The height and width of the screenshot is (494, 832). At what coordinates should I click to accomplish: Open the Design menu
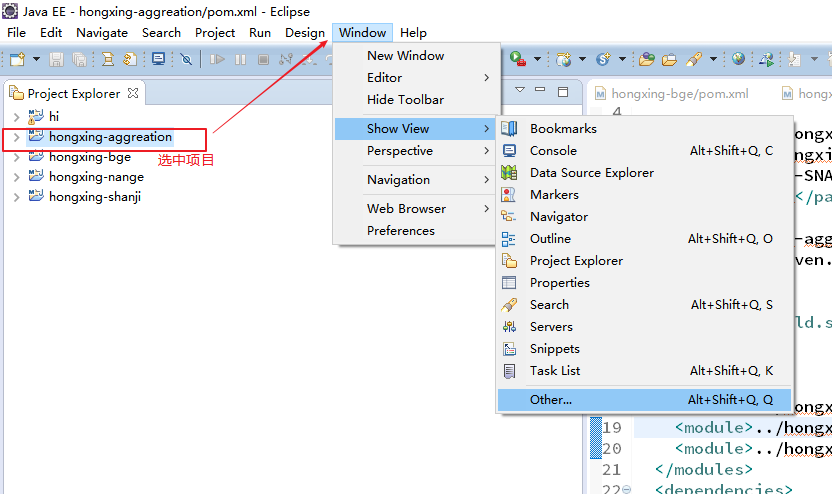click(x=305, y=33)
